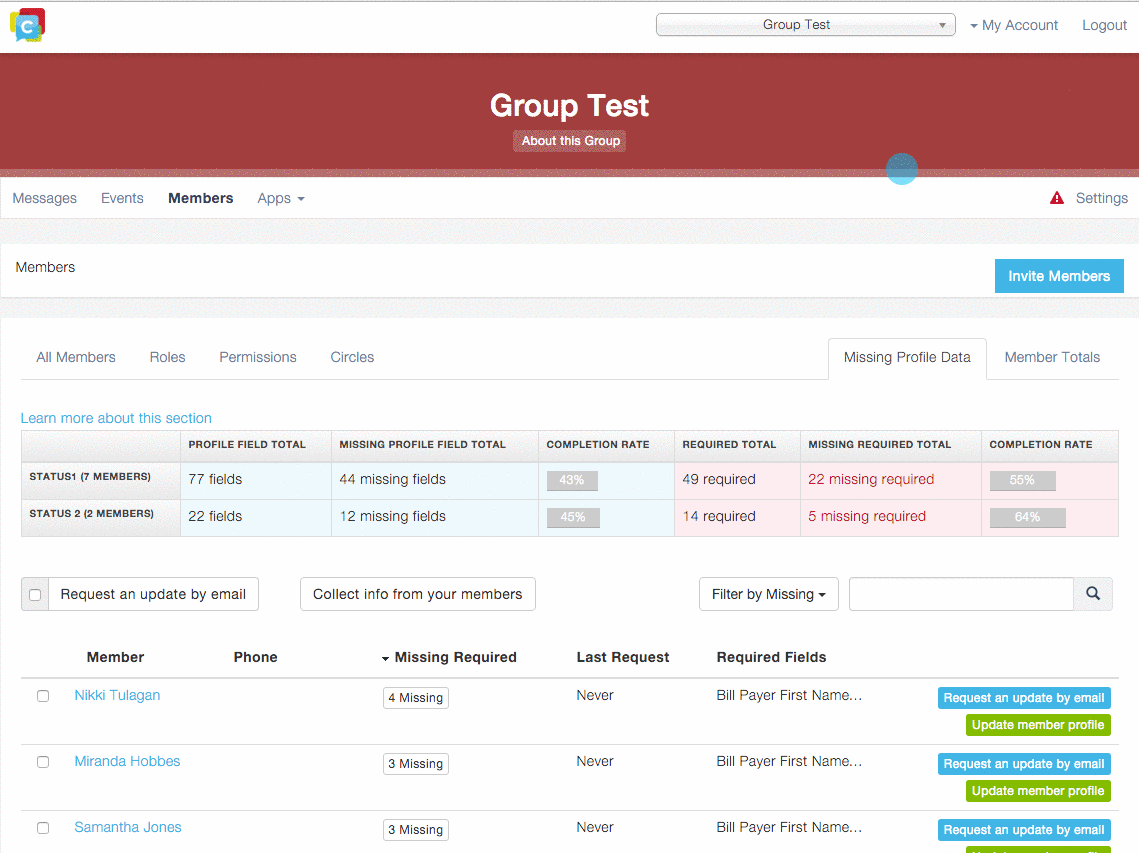Click the search magnifier icon button
Image resolution: width=1139 pixels, height=853 pixels.
click(x=1093, y=594)
